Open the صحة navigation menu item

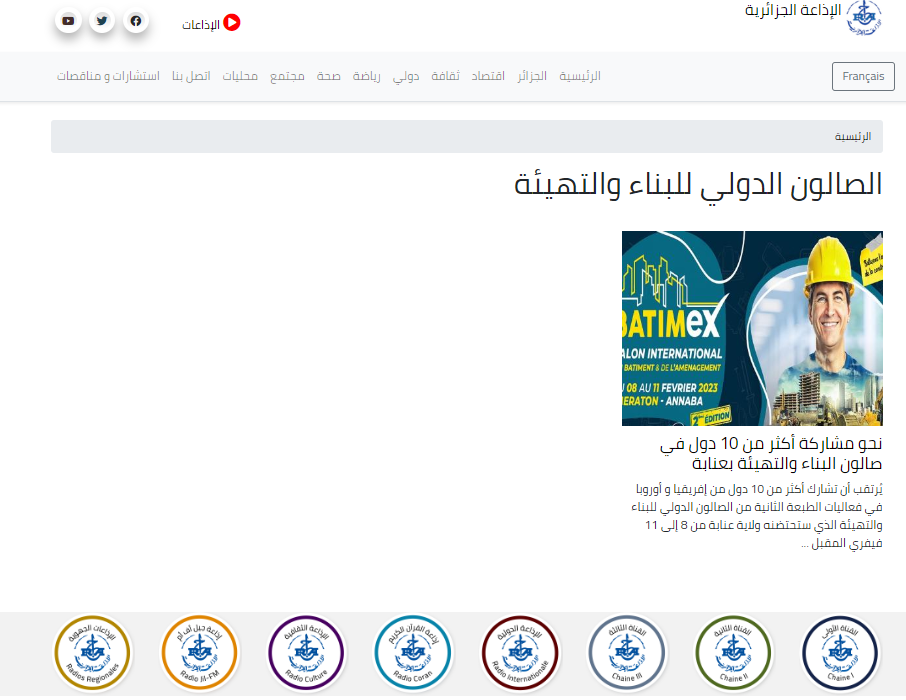(329, 76)
